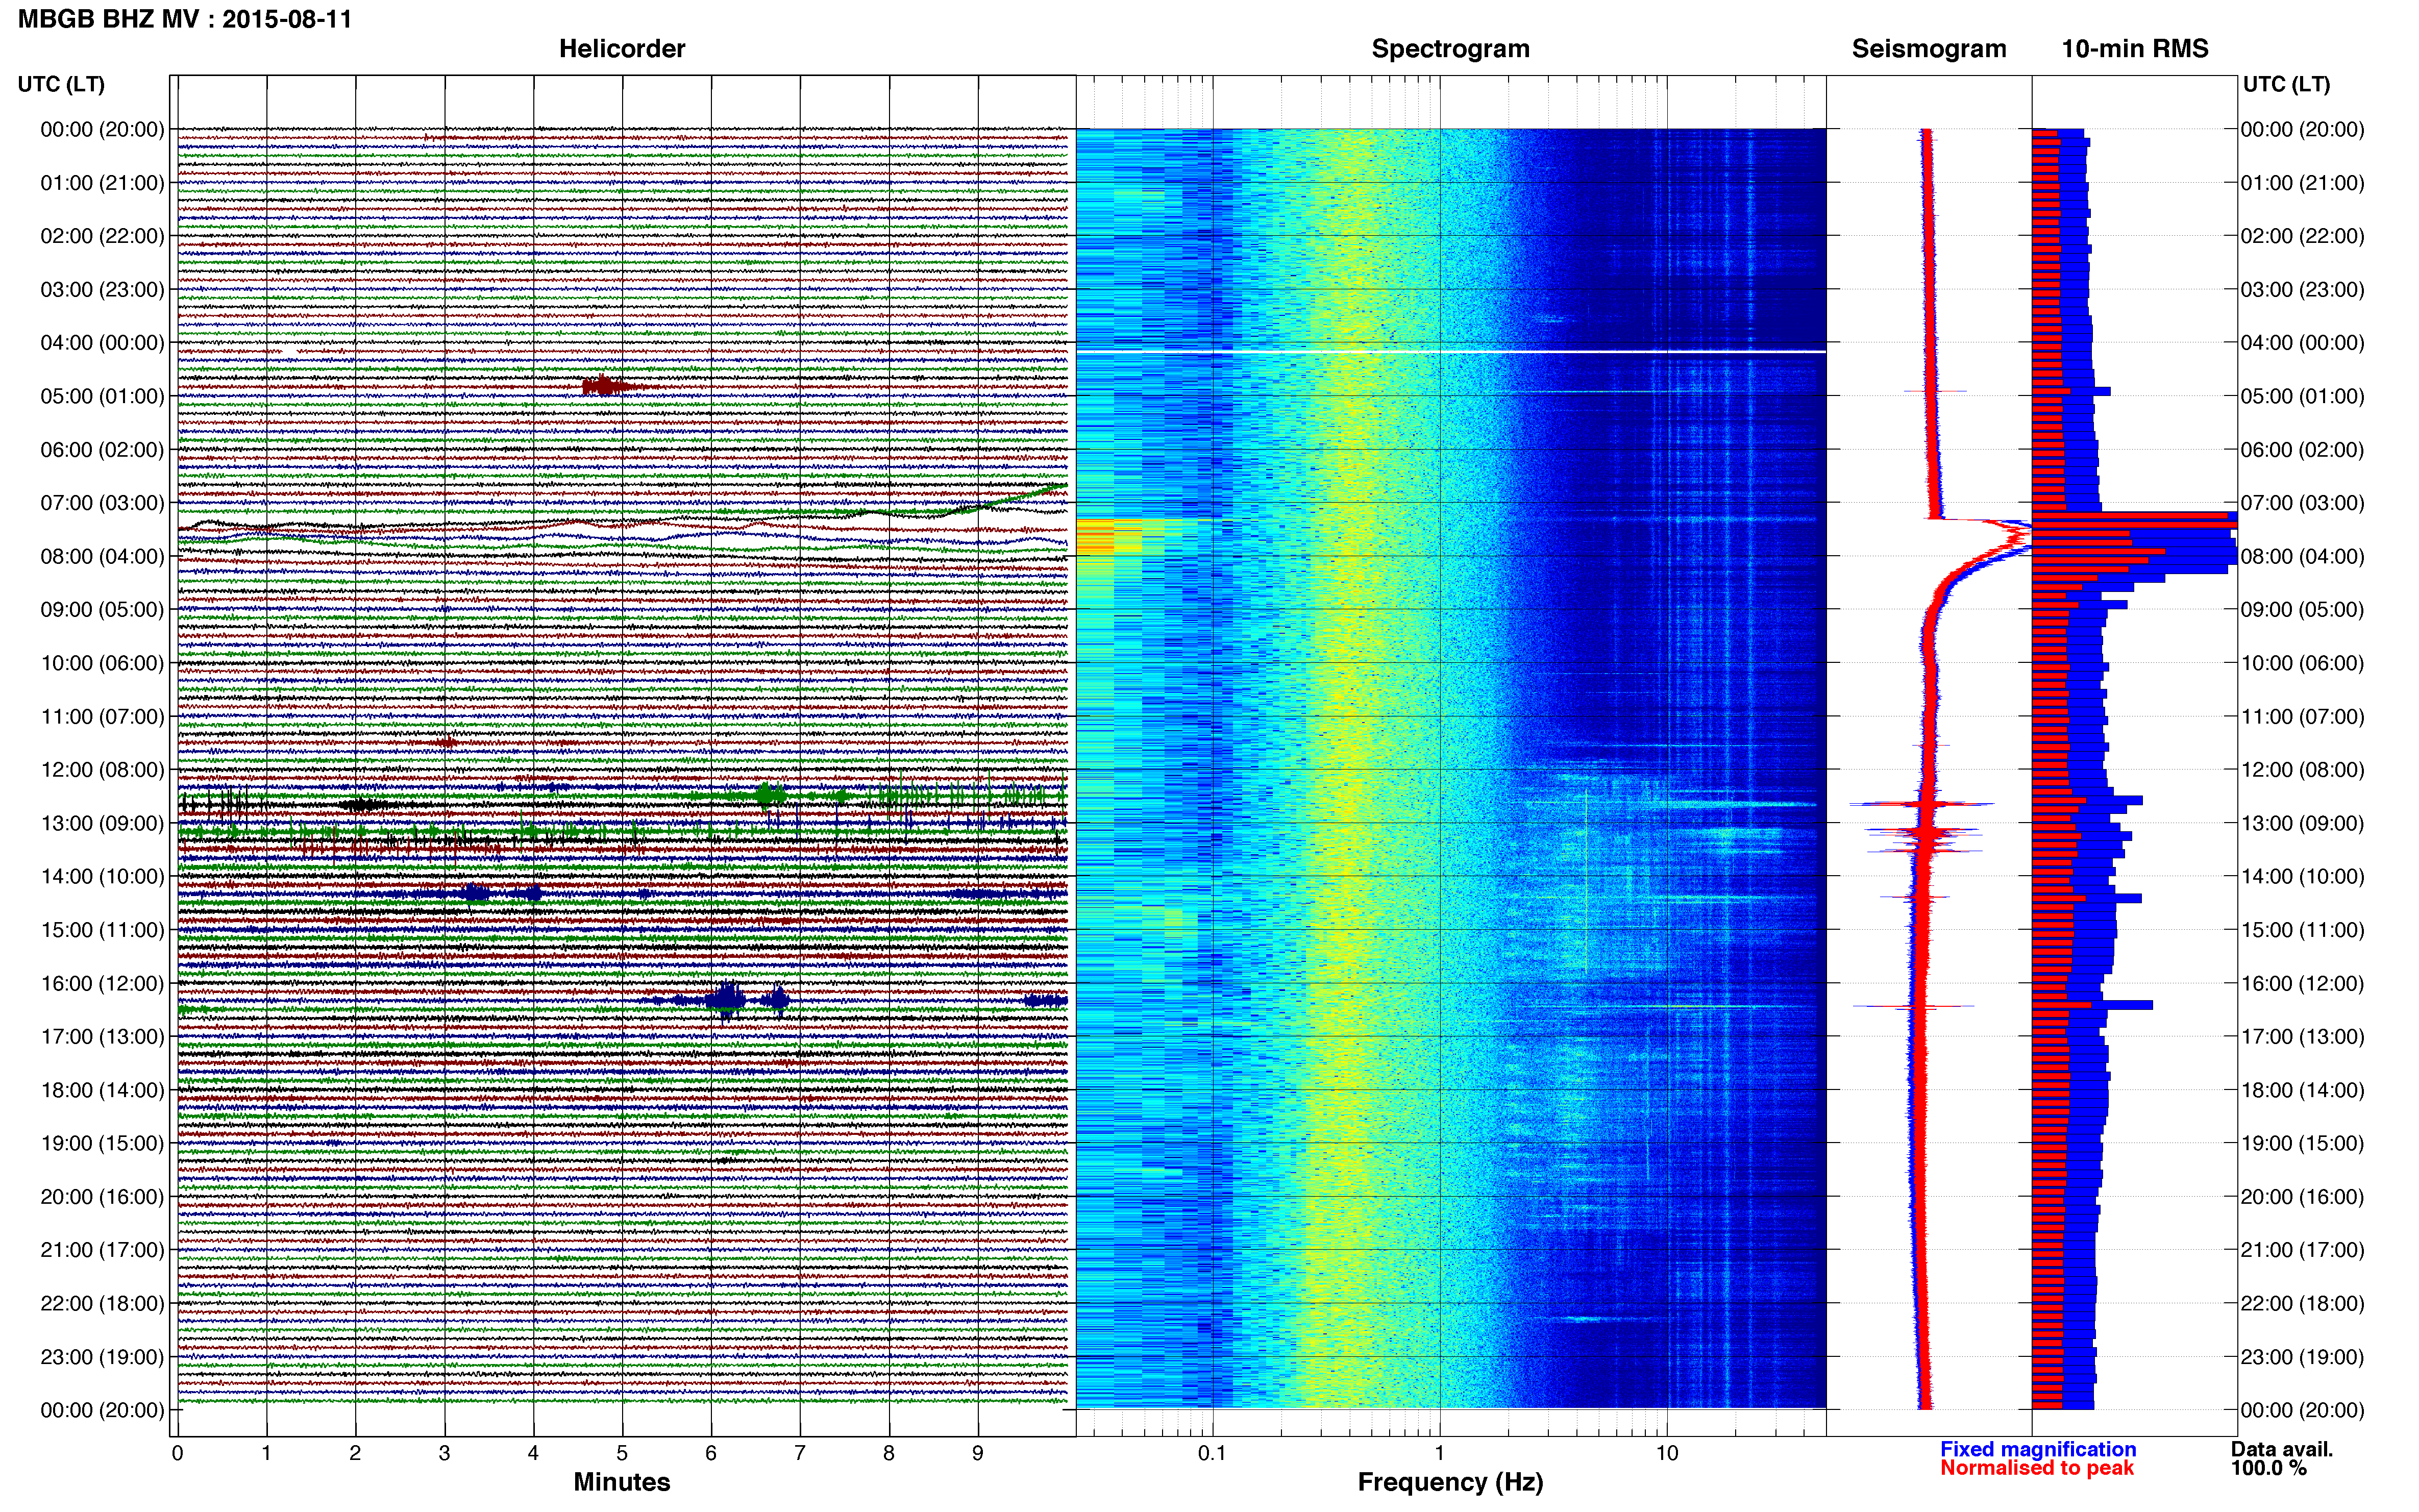Image resolution: width=2419 pixels, height=1512 pixels.
Task: Click the 0 tick label on the Minutes axis
Action: pyautogui.click(x=177, y=1453)
